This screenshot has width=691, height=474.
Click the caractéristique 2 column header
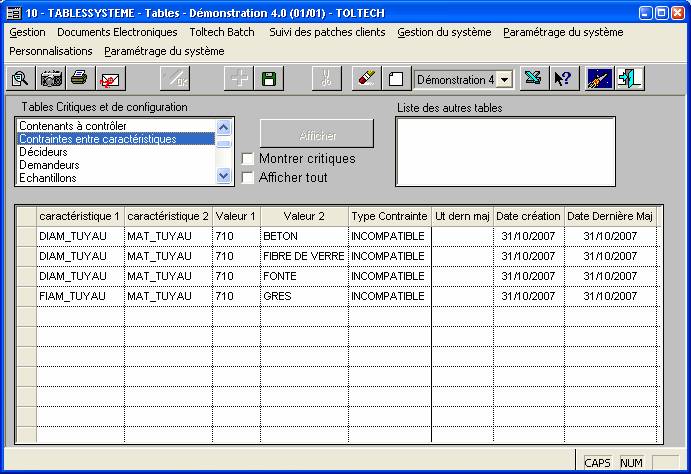[x=168, y=216]
